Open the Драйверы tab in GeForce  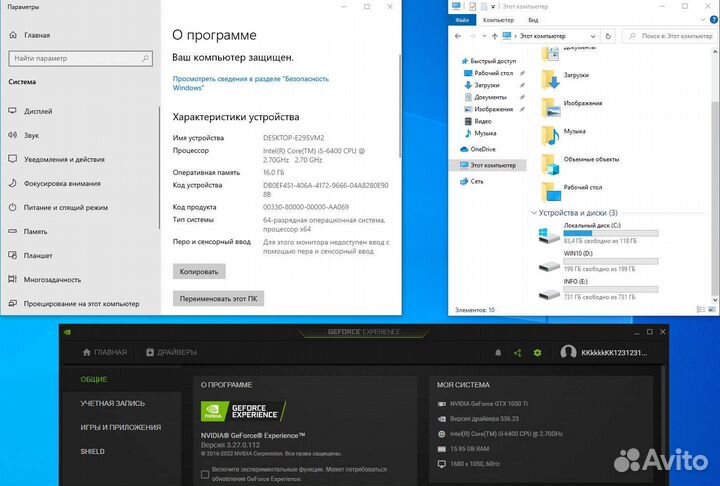pos(171,352)
